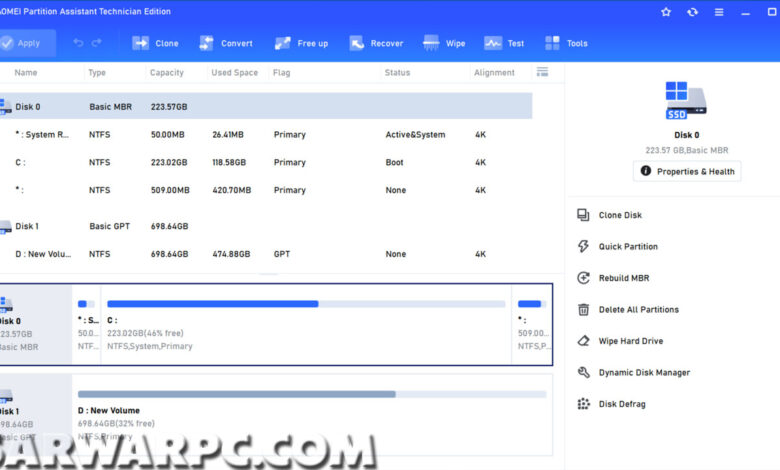Sort by the Flag column header

click(282, 73)
